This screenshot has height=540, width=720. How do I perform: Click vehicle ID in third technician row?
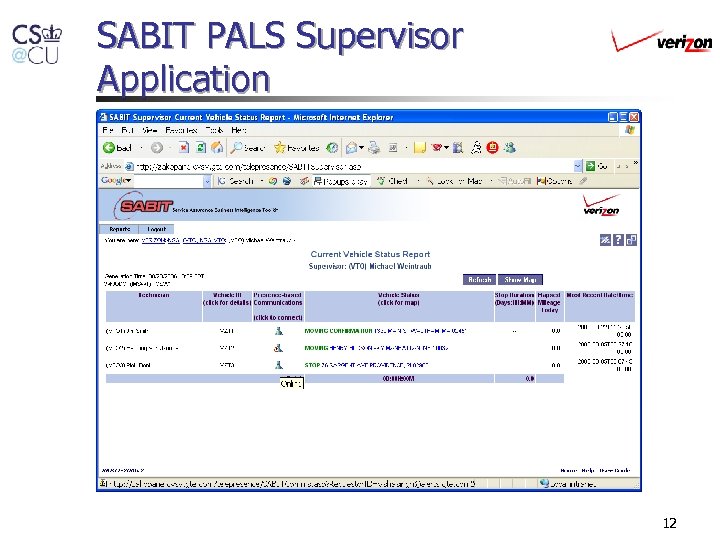227,365
